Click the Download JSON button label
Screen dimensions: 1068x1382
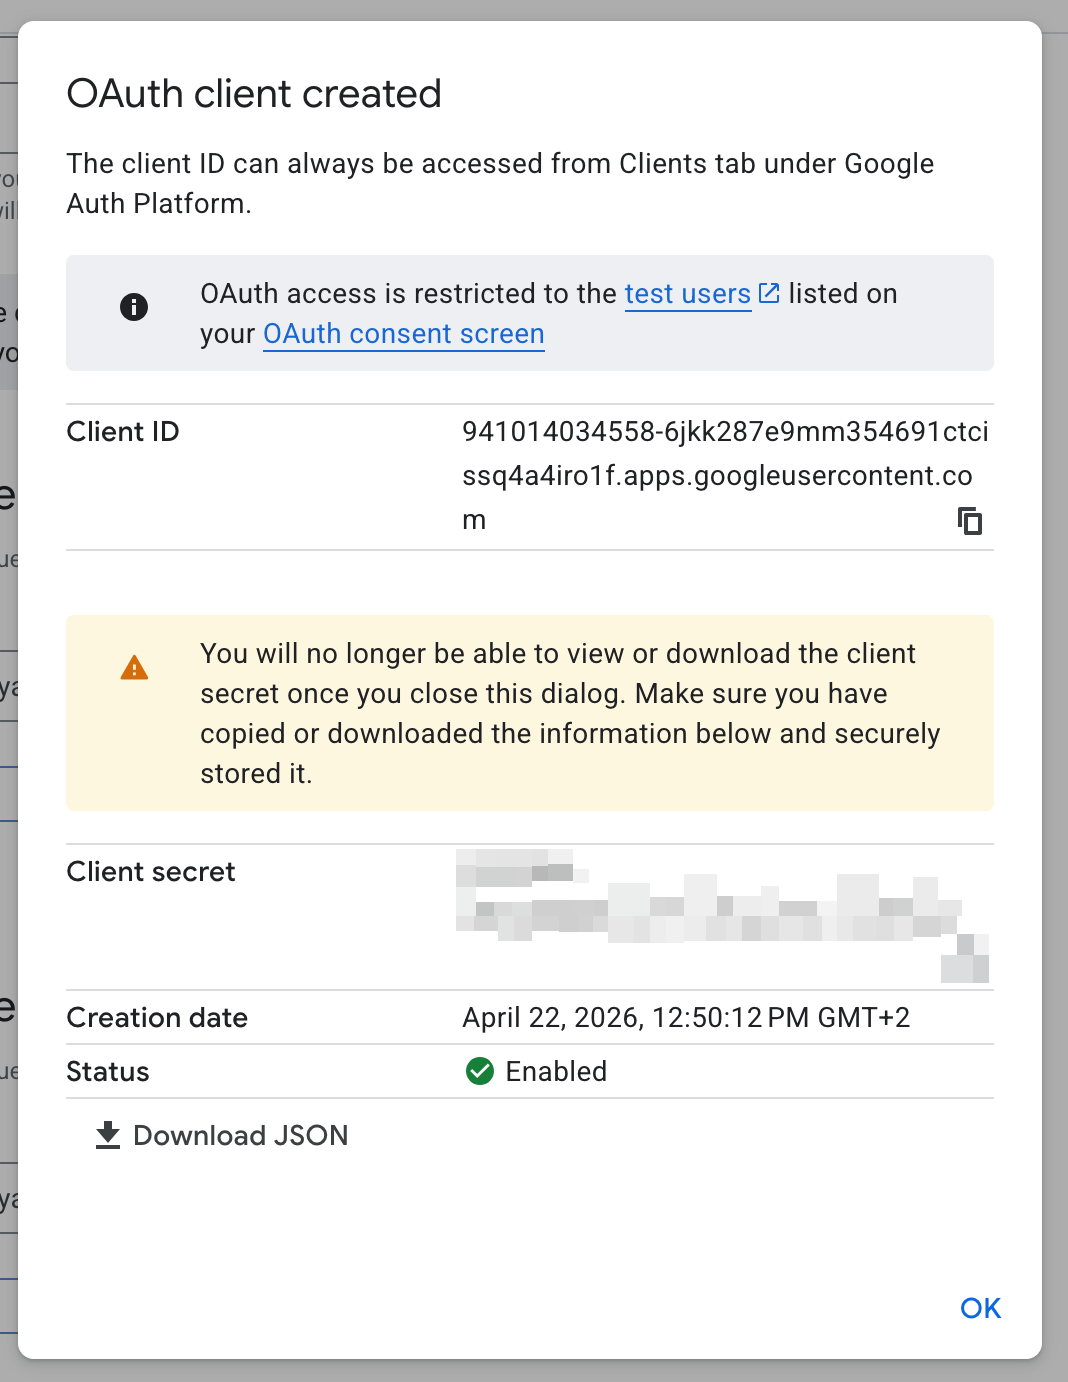[240, 1136]
